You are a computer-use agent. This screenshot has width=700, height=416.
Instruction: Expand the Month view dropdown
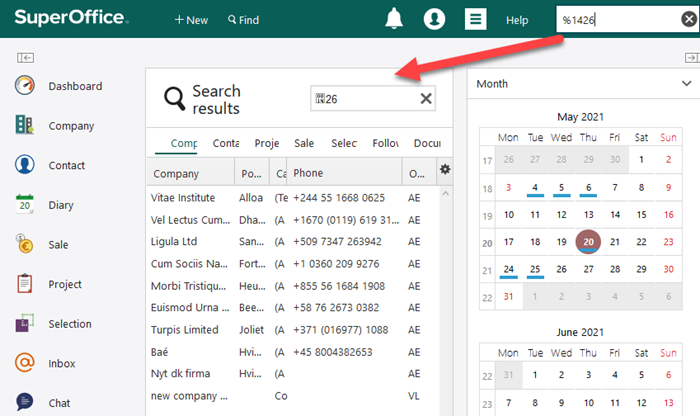pyautogui.click(x=686, y=85)
